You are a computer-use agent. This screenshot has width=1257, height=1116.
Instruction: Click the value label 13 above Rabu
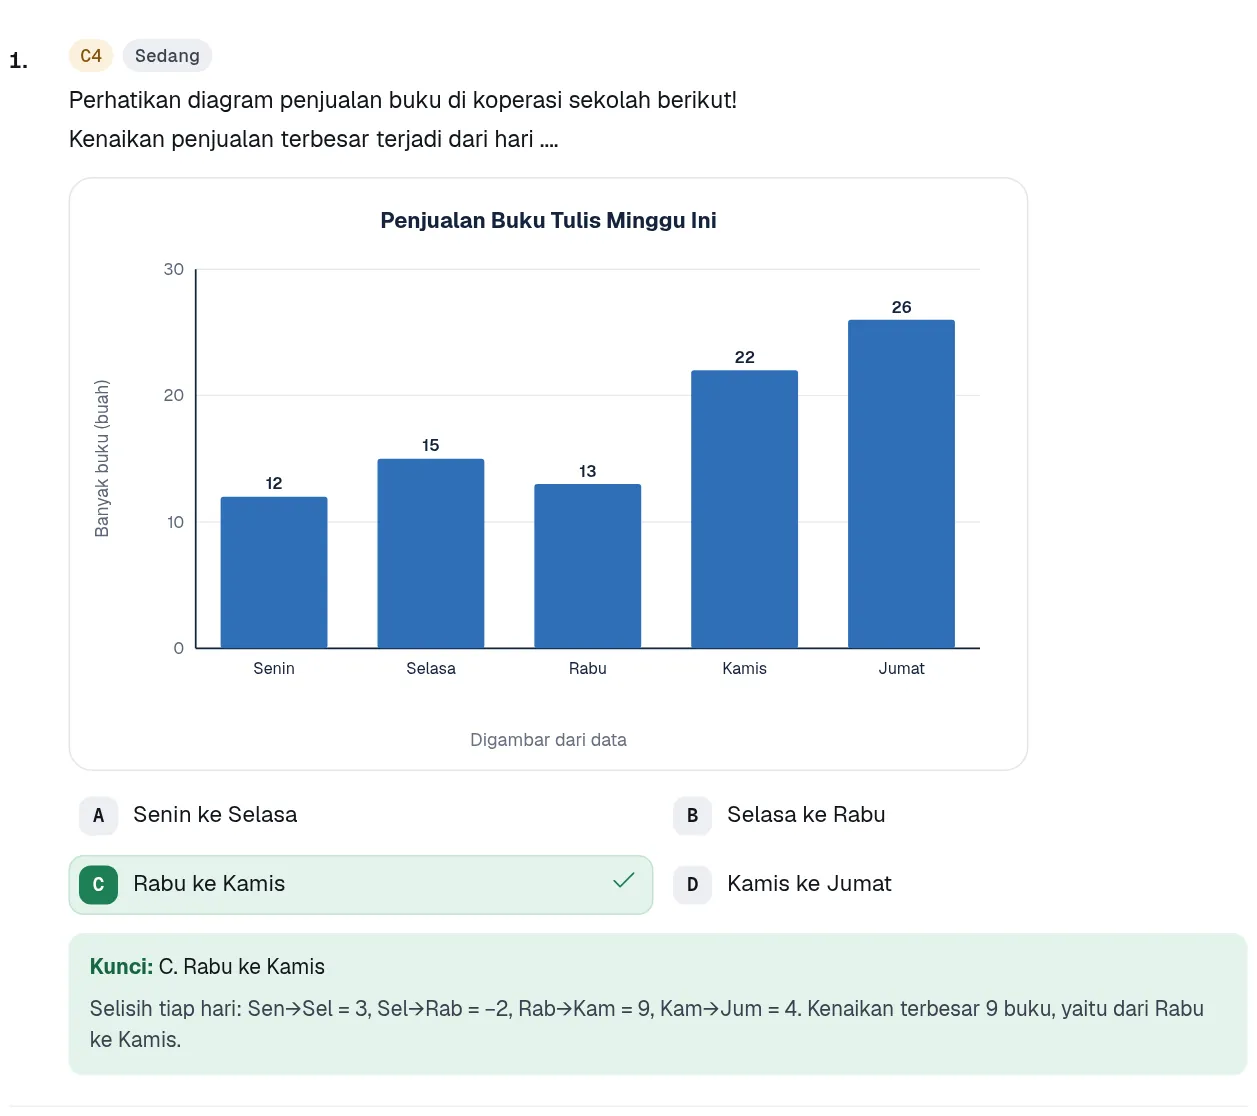[x=588, y=471]
